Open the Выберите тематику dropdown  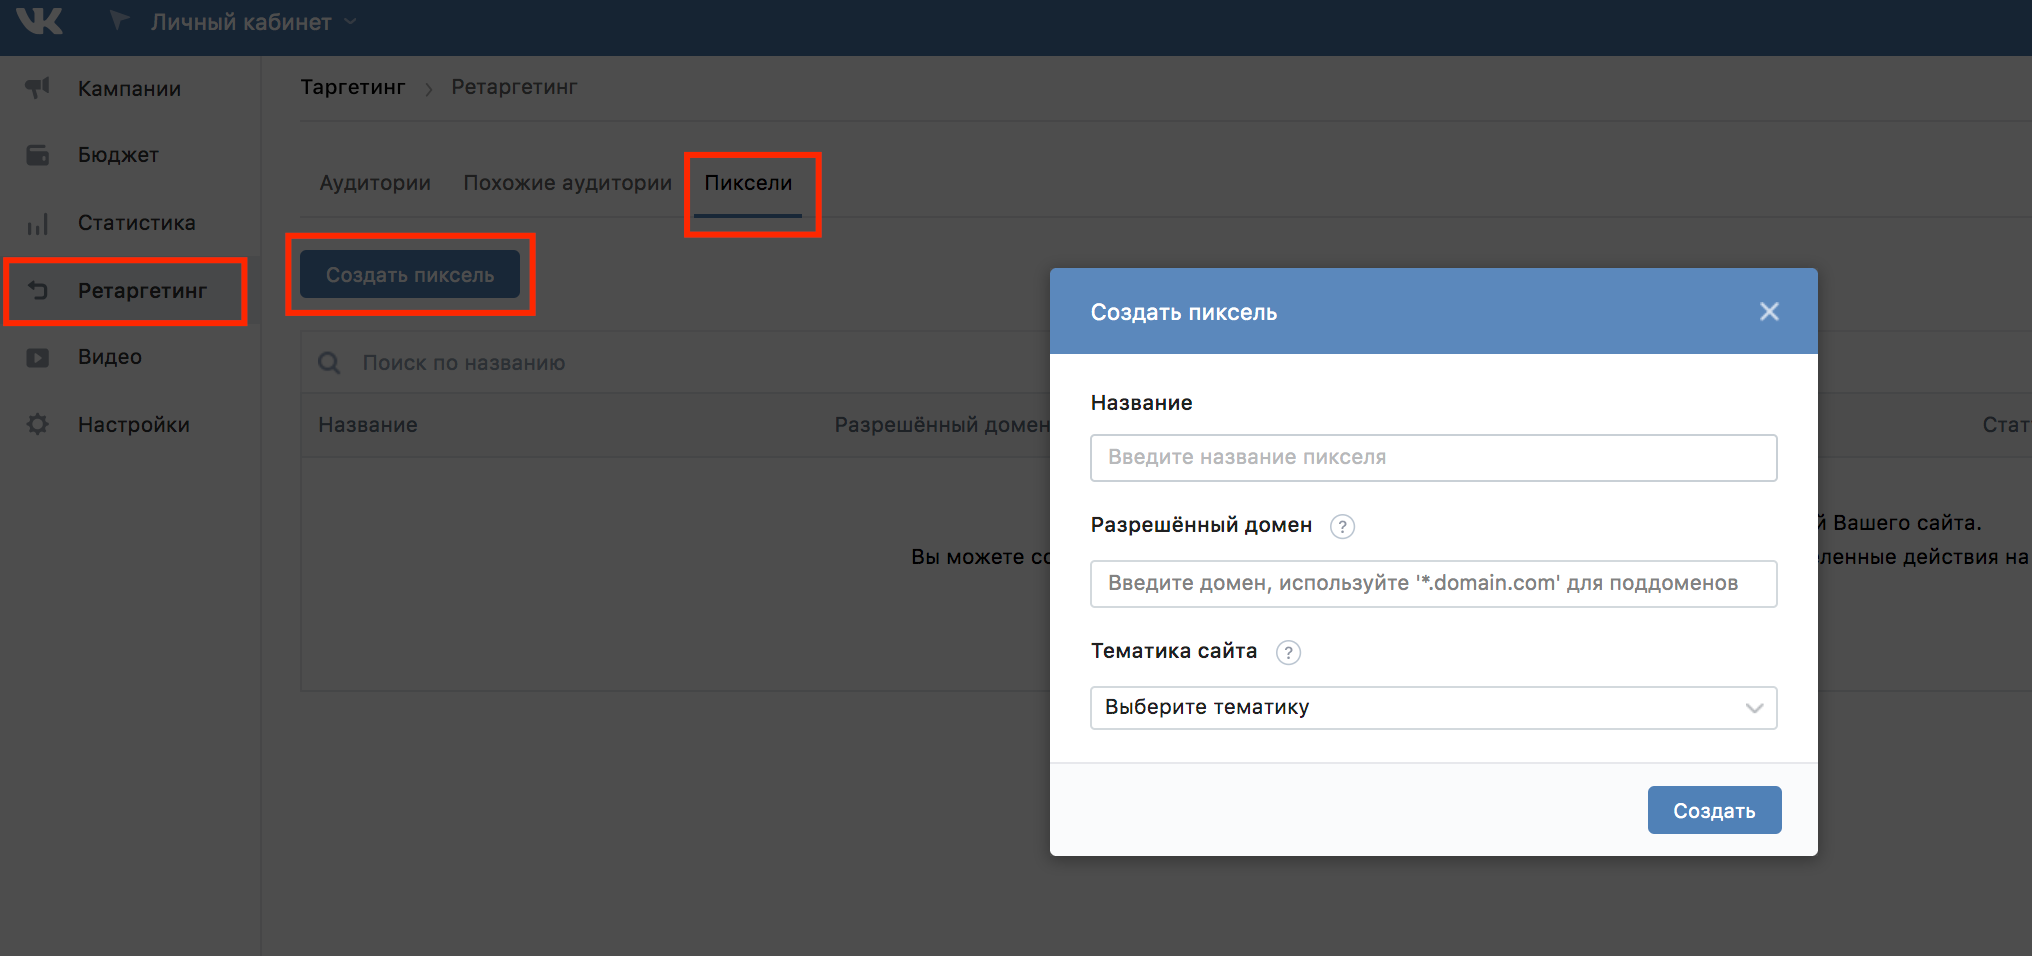pyautogui.click(x=1433, y=707)
